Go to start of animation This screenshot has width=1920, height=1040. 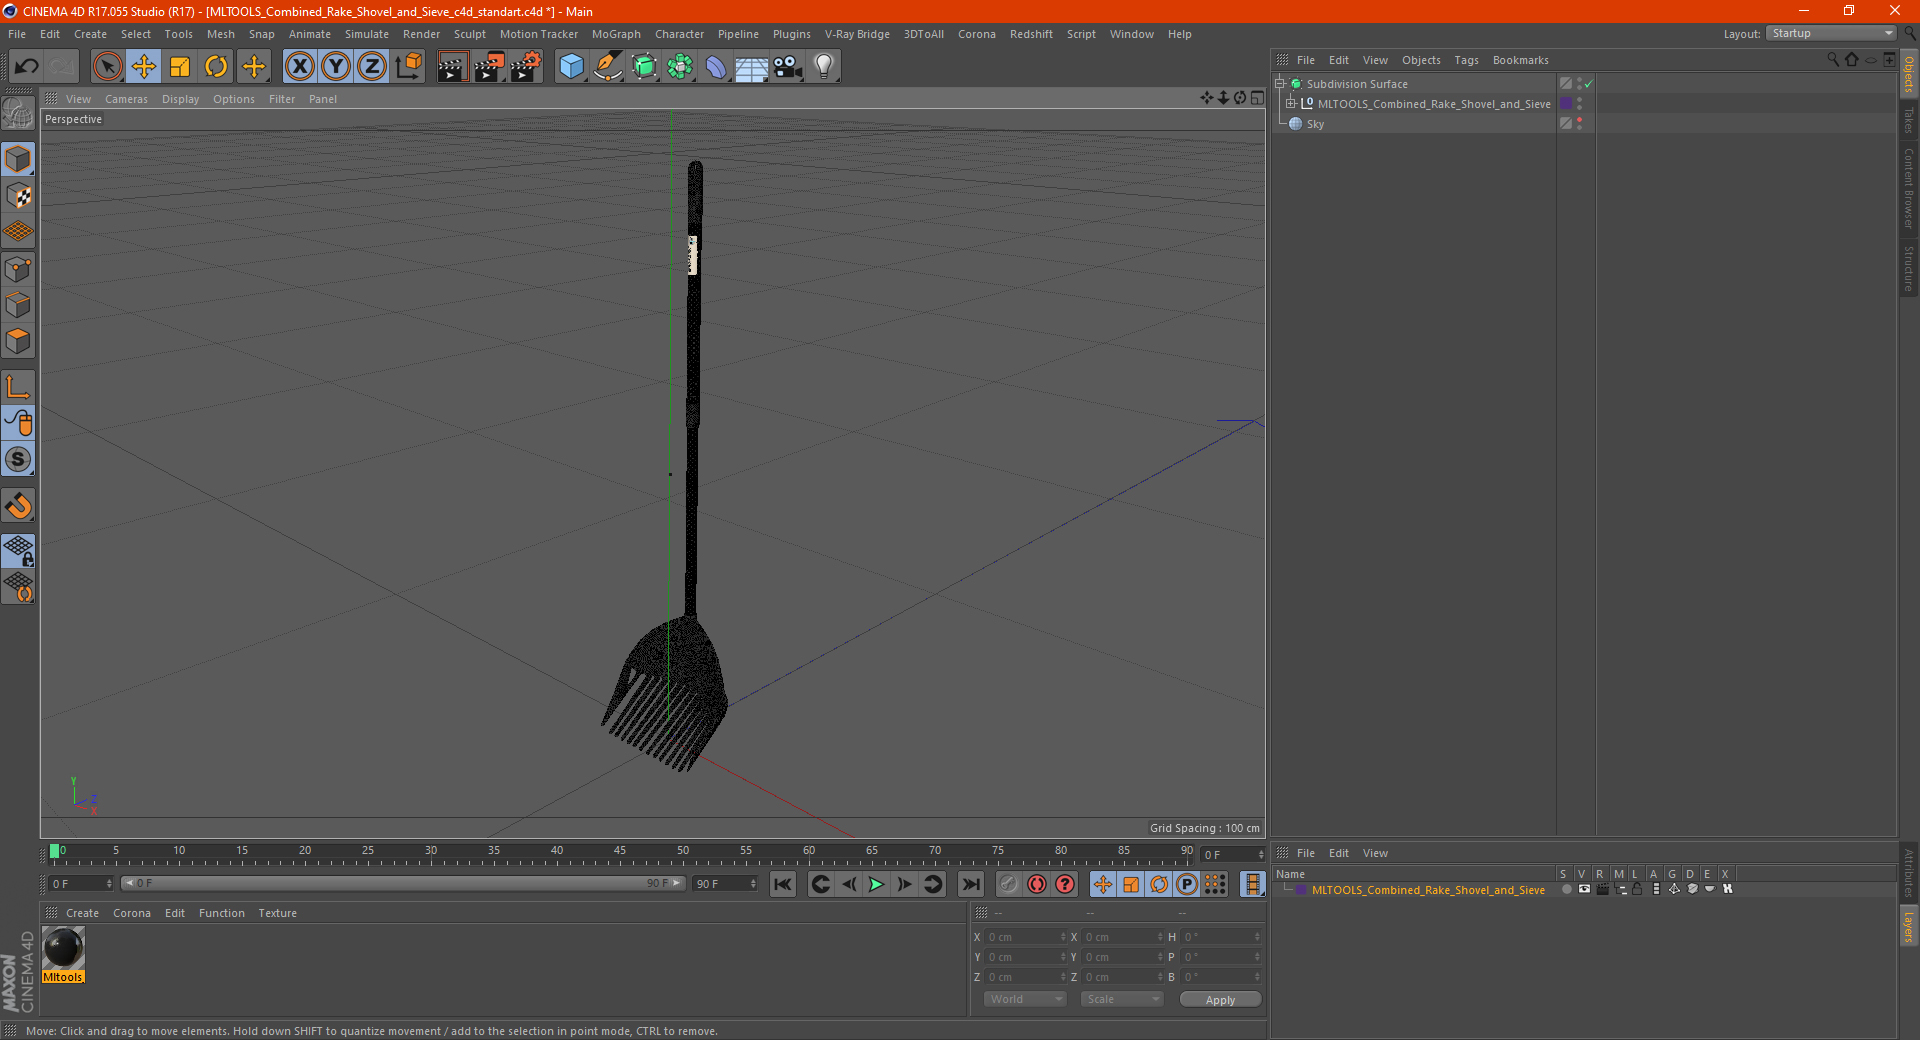tap(783, 884)
